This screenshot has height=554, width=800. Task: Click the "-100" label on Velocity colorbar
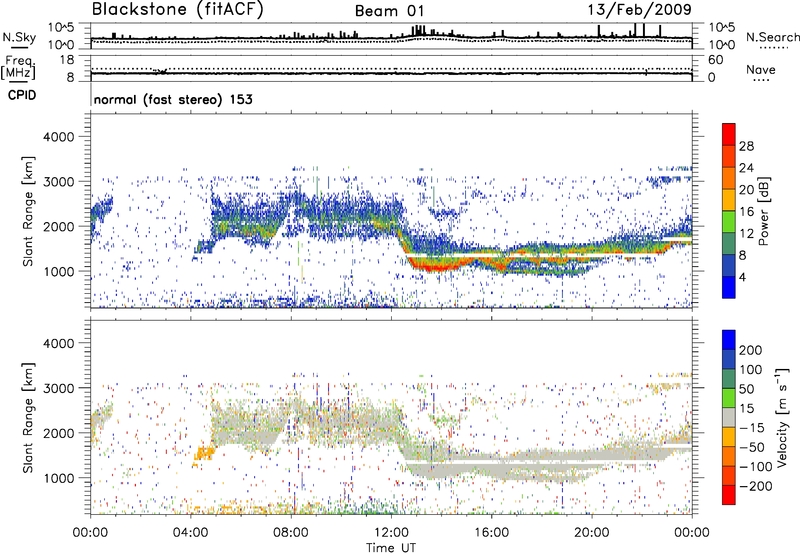coord(756,467)
